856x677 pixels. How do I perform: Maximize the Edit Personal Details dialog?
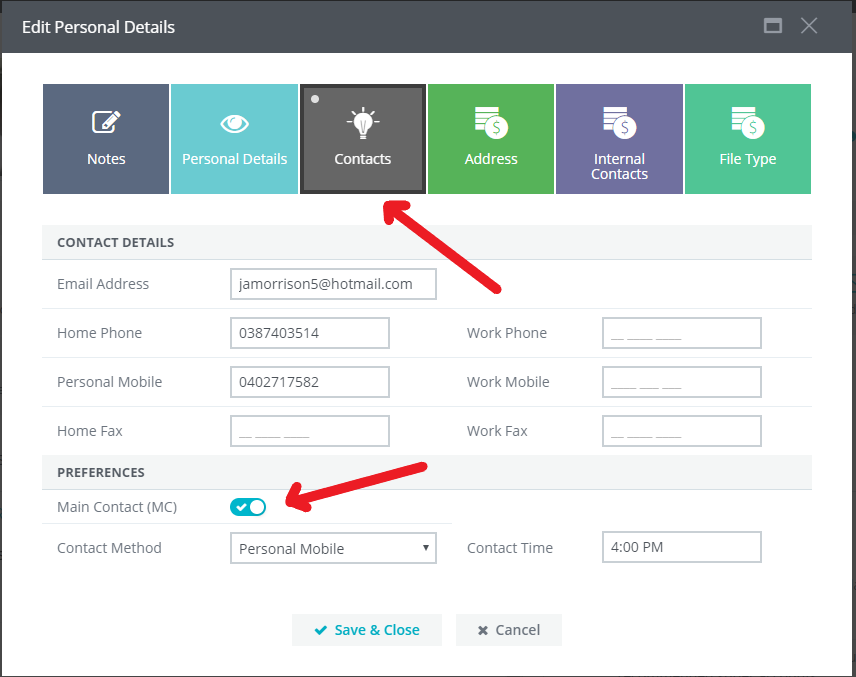pos(772,26)
